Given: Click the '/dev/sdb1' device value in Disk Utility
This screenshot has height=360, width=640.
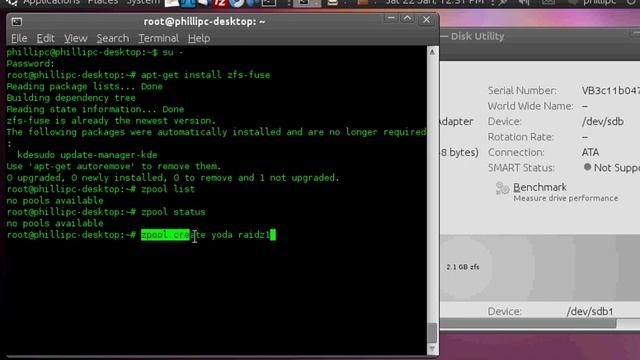Looking at the screenshot, I should click(590, 312).
